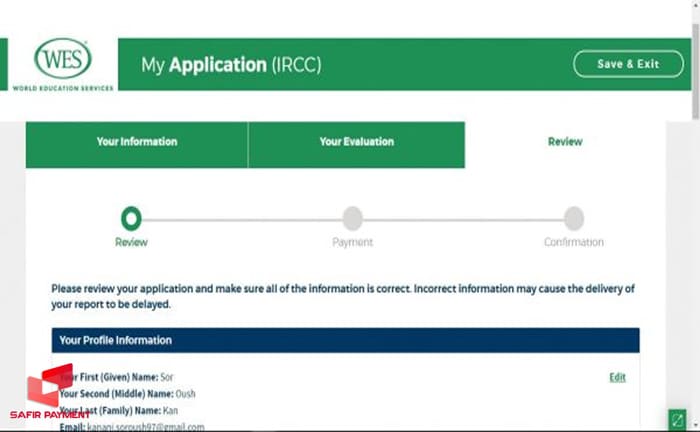The width and height of the screenshot is (700, 432).
Task: Select the Confirmation step circle
Action: tap(573, 218)
